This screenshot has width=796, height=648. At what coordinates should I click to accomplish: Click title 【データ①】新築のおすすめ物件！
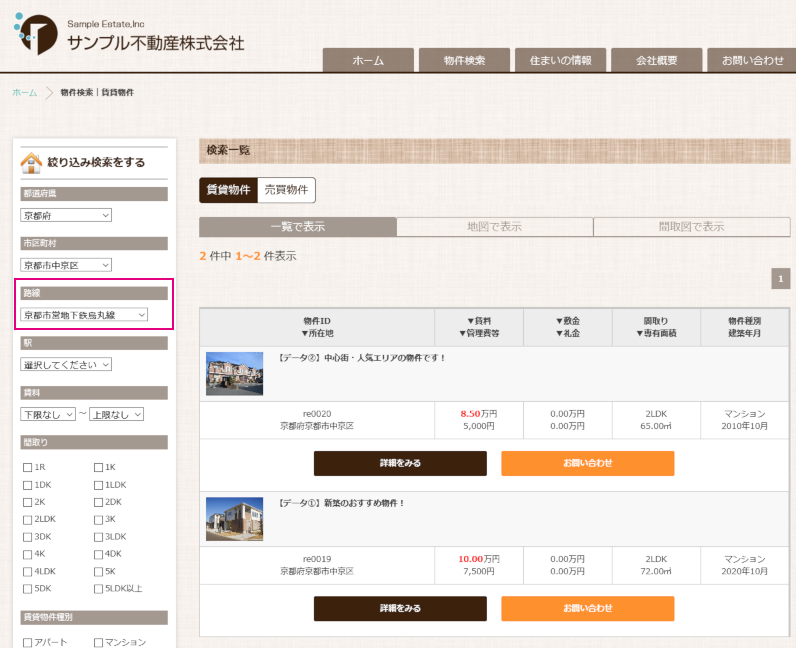342,503
